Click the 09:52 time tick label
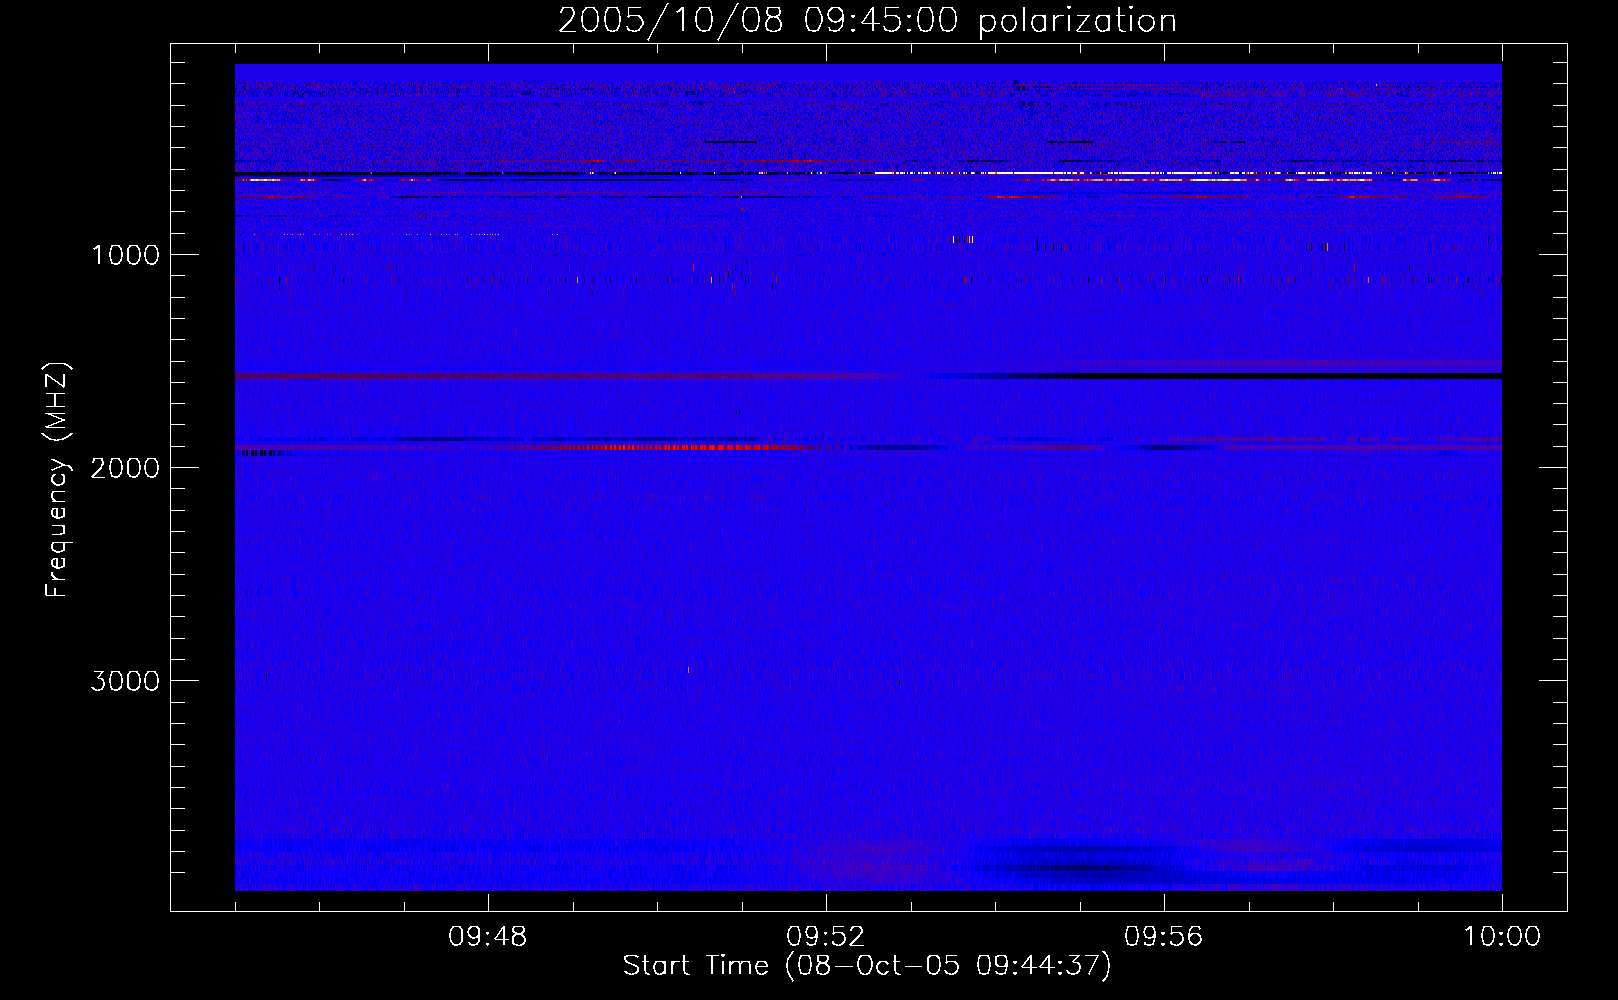 [x=826, y=937]
